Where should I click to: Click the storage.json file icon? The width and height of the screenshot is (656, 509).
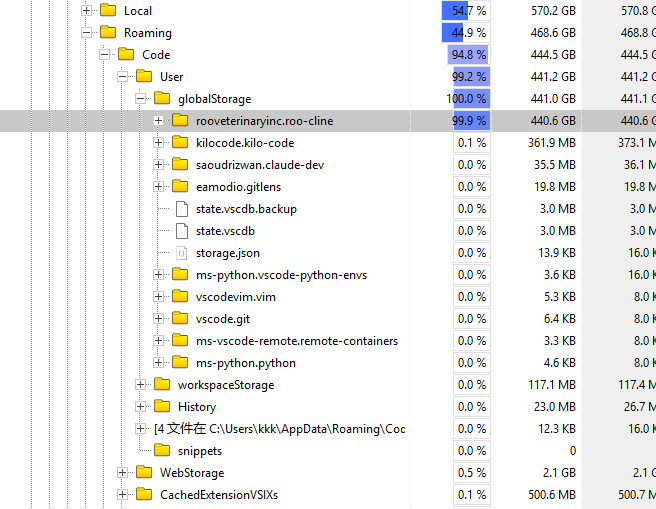[x=182, y=253]
